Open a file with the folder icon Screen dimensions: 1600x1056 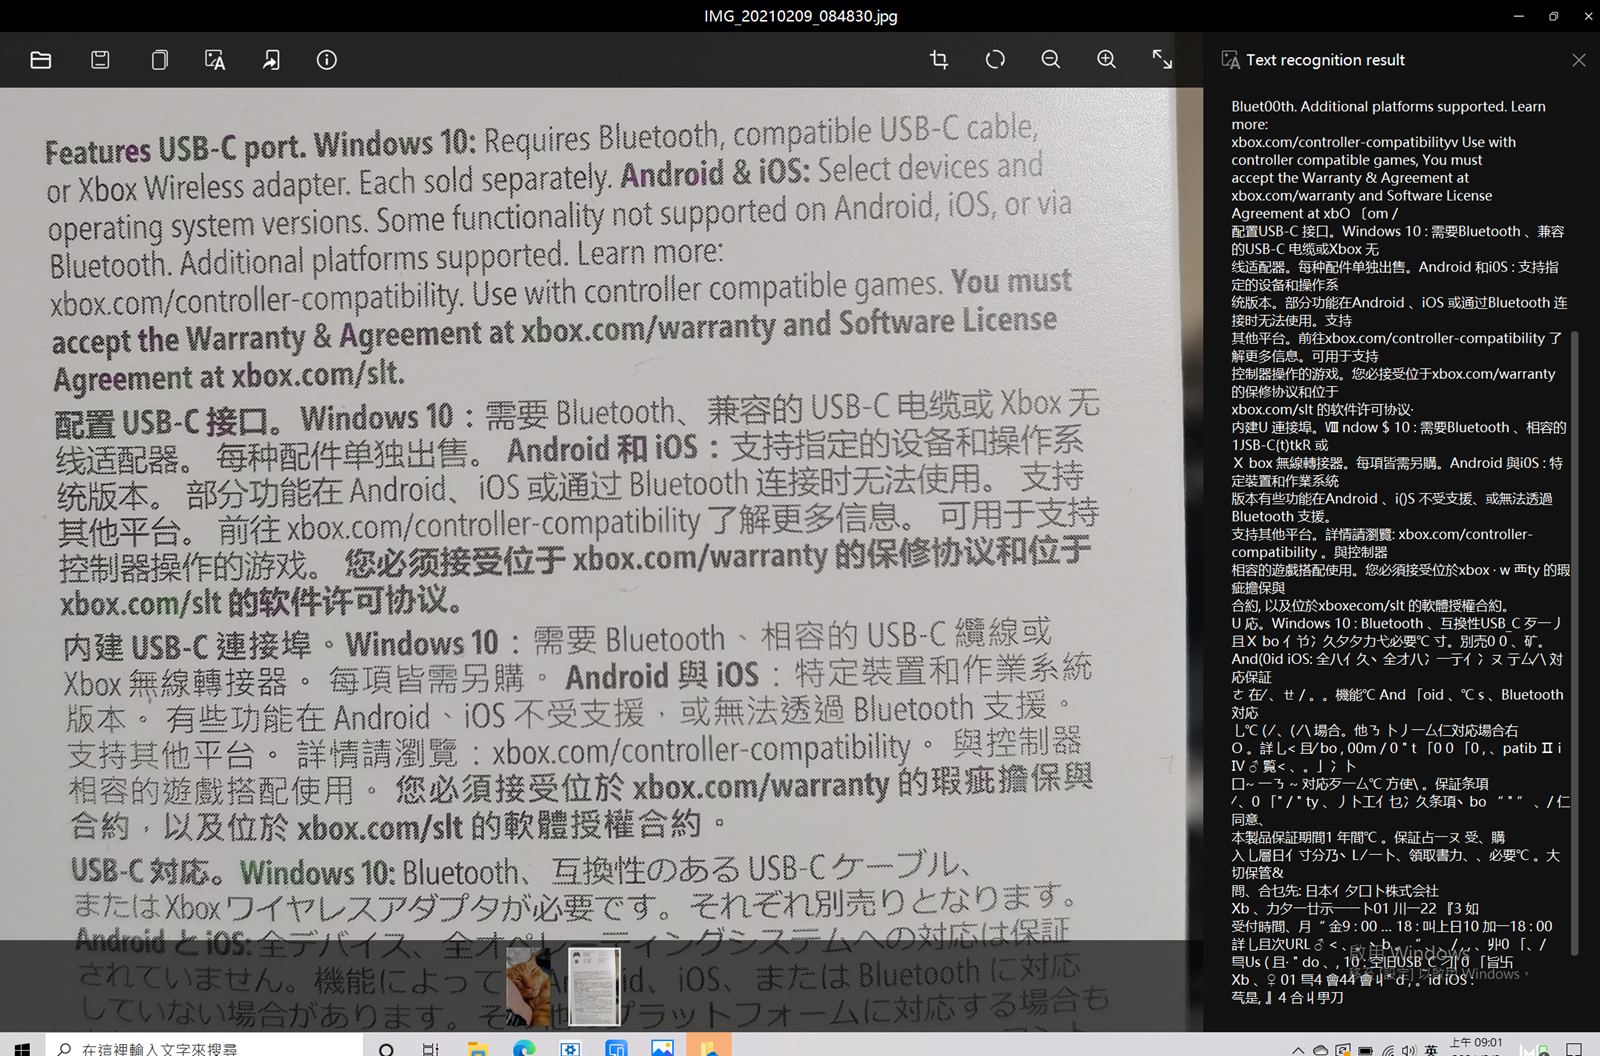tap(41, 60)
